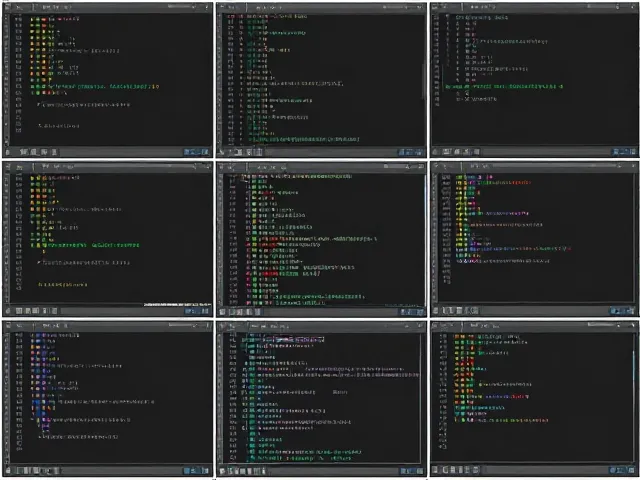Click the blue status indicator in middle-left editor
The height and width of the screenshot is (480, 640).
pyautogui.click(x=196, y=311)
